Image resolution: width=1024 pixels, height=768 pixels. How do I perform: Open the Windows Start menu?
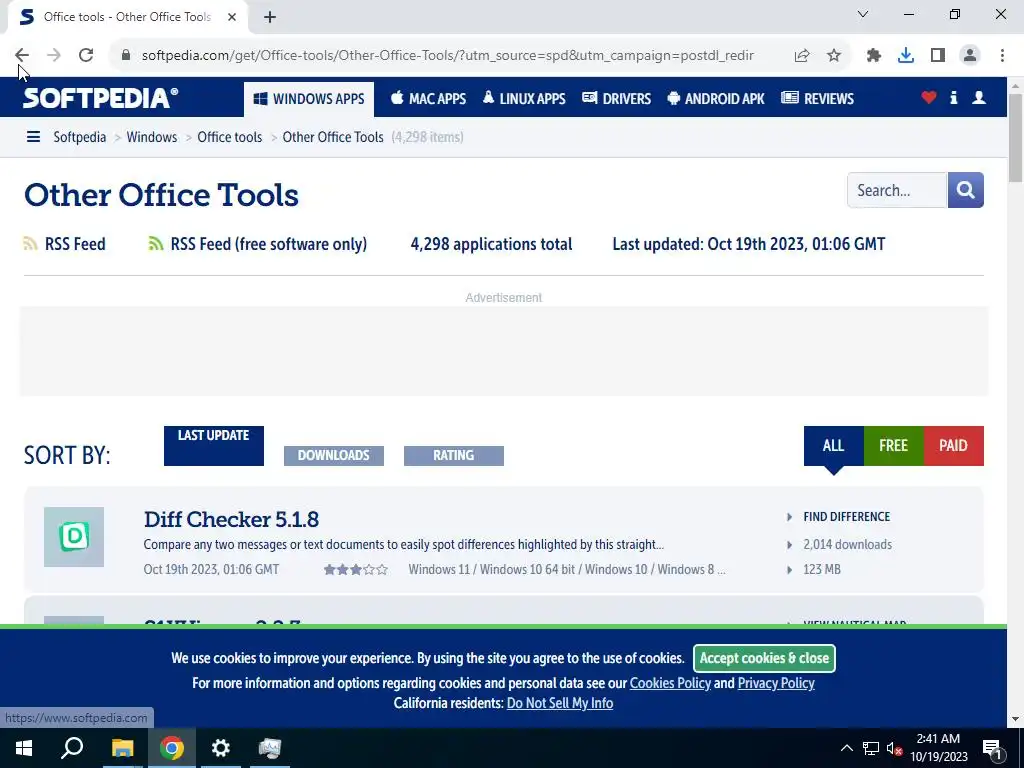(x=24, y=748)
